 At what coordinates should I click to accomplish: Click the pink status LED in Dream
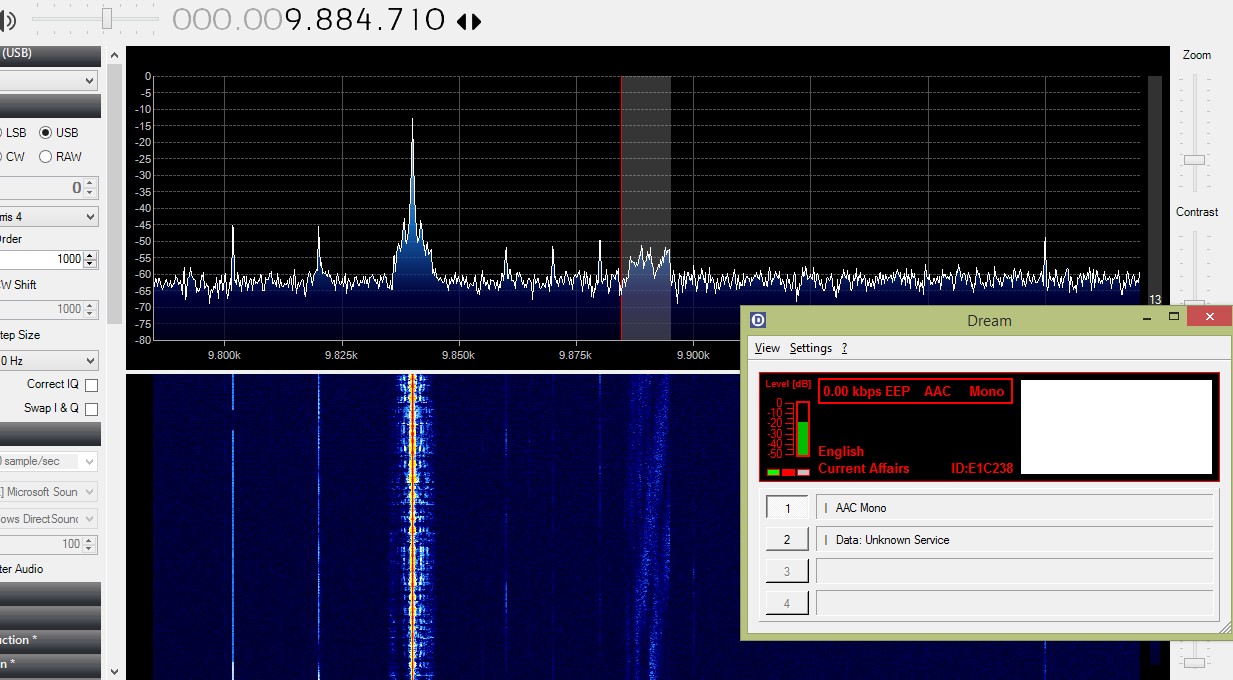[803, 472]
